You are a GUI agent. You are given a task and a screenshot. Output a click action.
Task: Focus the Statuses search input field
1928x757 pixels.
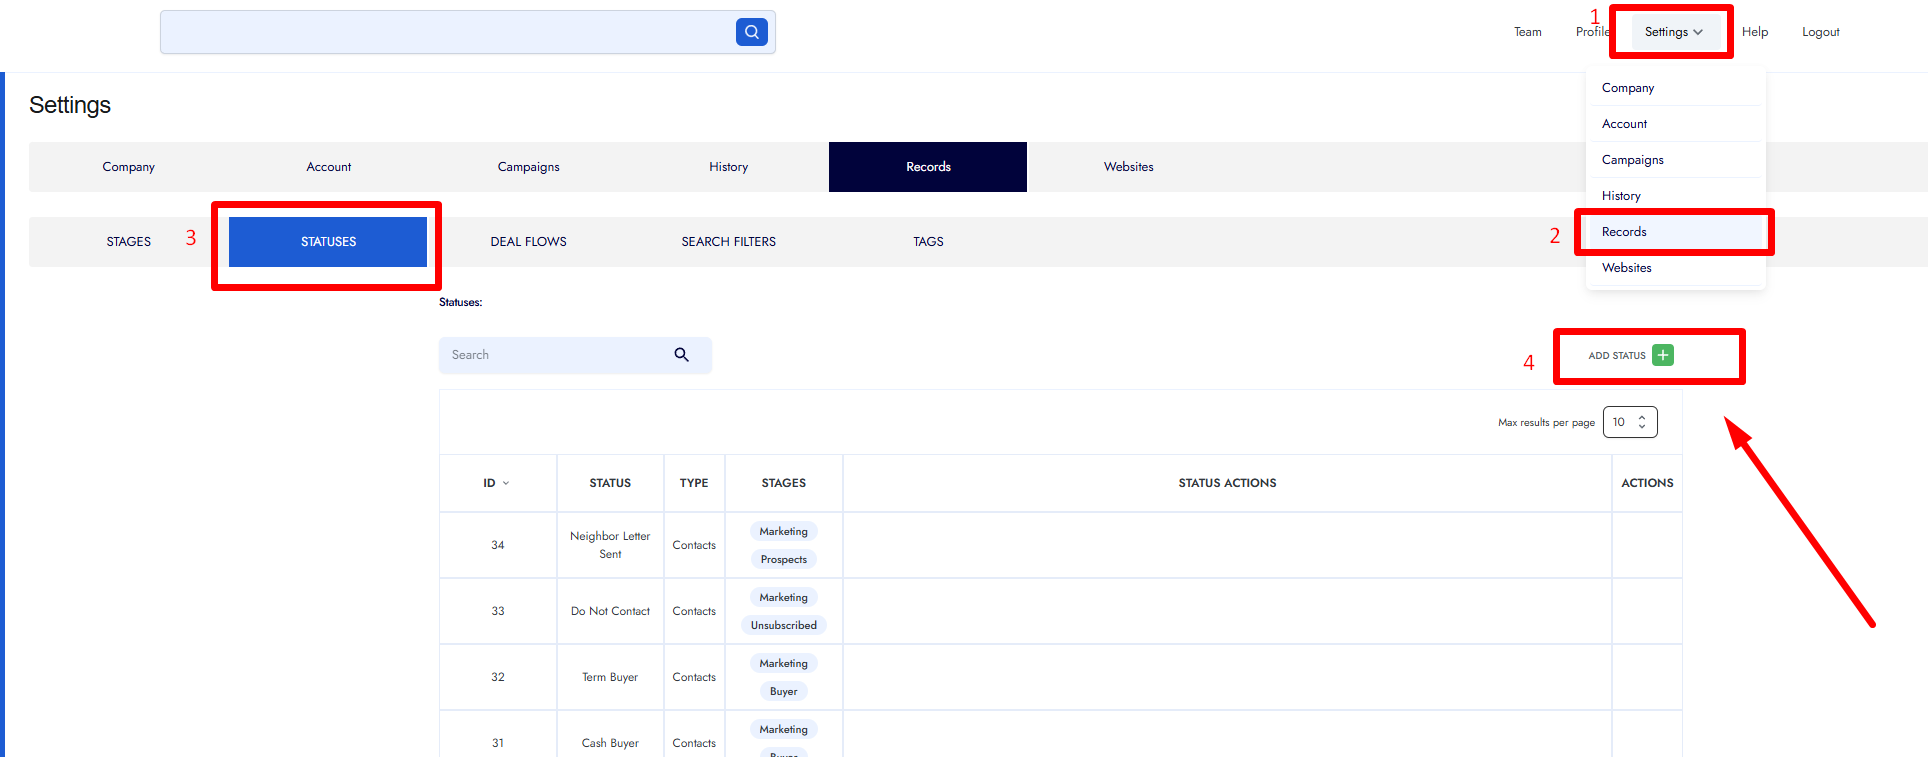pyautogui.click(x=555, y=355)
